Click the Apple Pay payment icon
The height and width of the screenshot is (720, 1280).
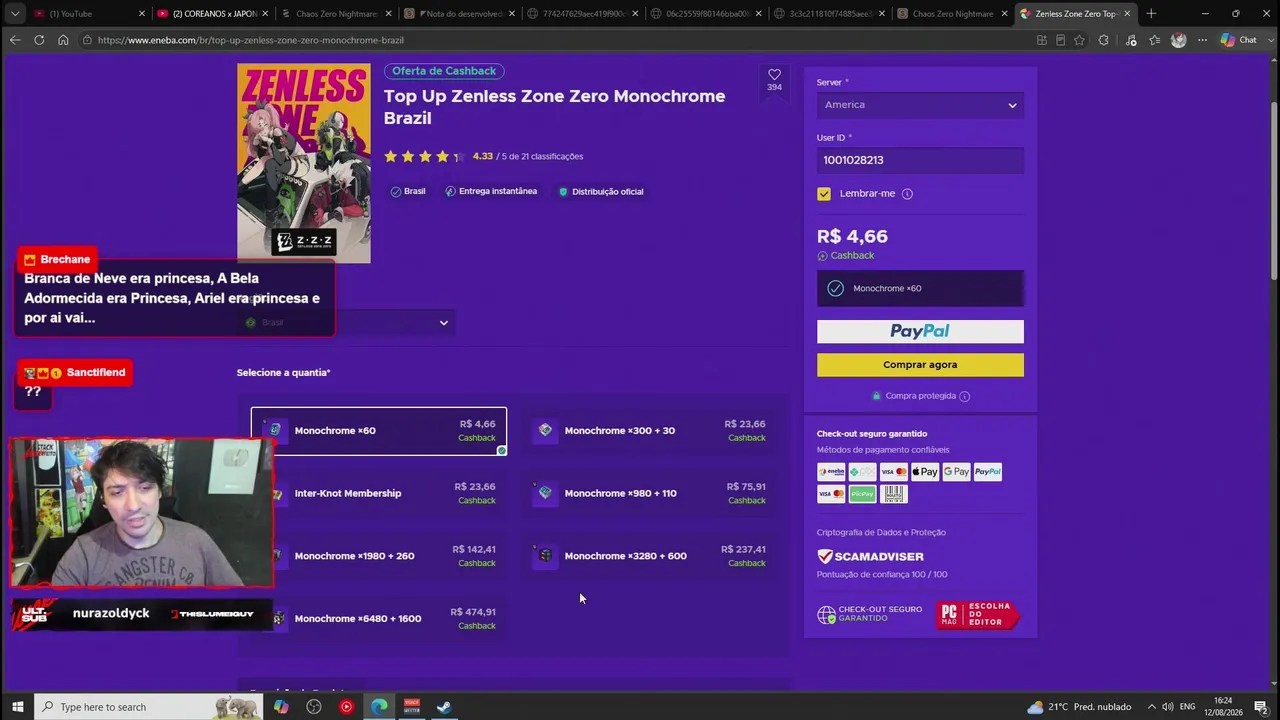pyautogui.click(x=925, y=472)
